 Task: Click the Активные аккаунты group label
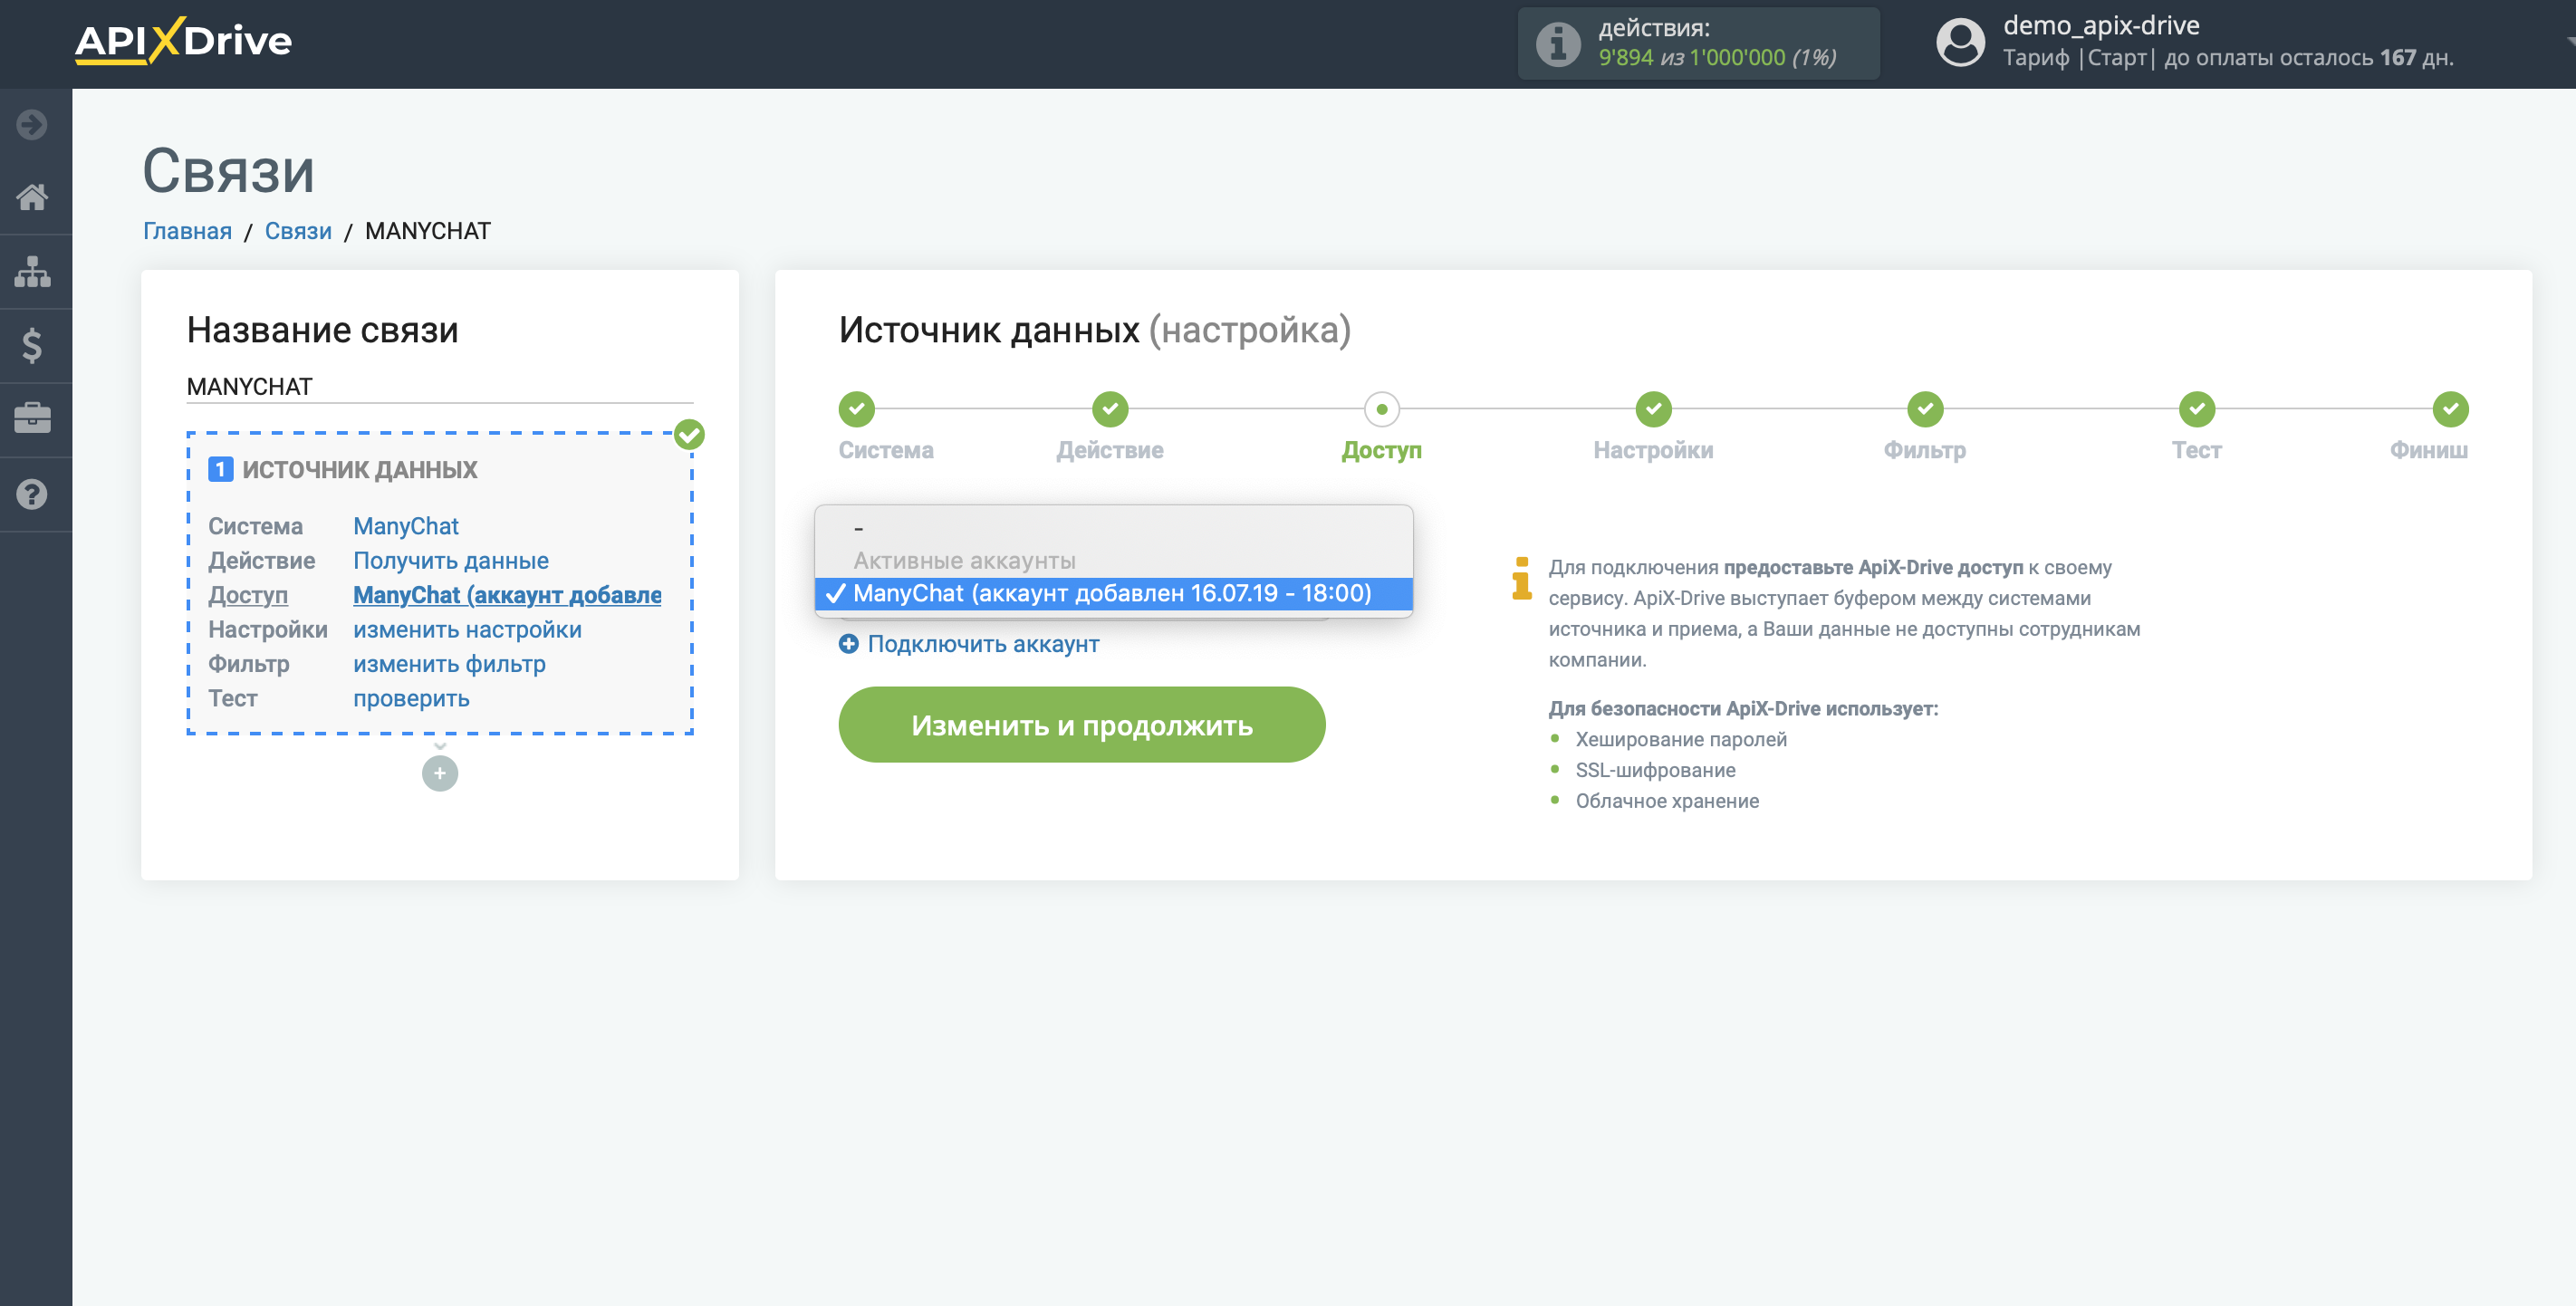point(964,561)
